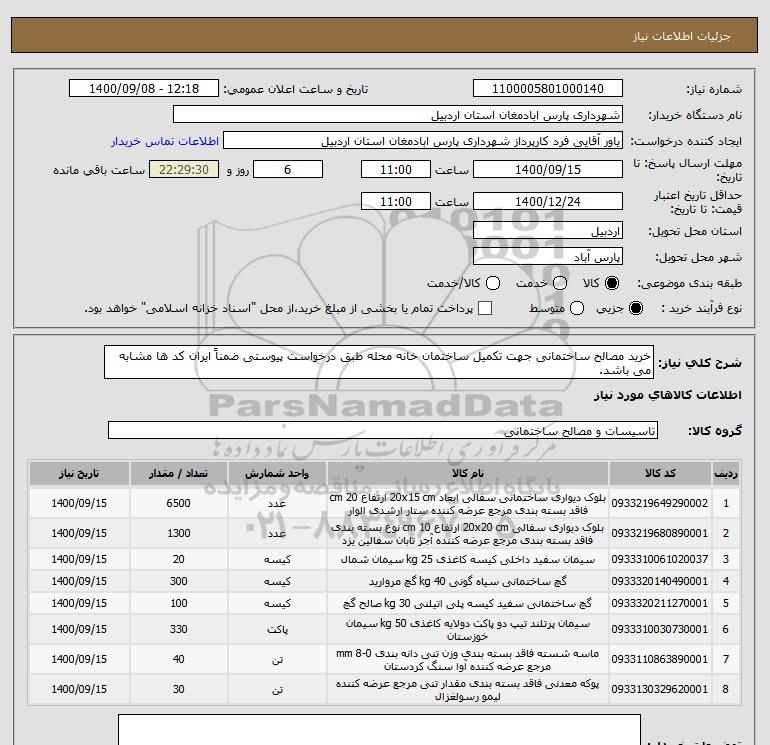Click the need number field 1100005801000140
The image size is (770, 745).
click(x=548, y=88)
